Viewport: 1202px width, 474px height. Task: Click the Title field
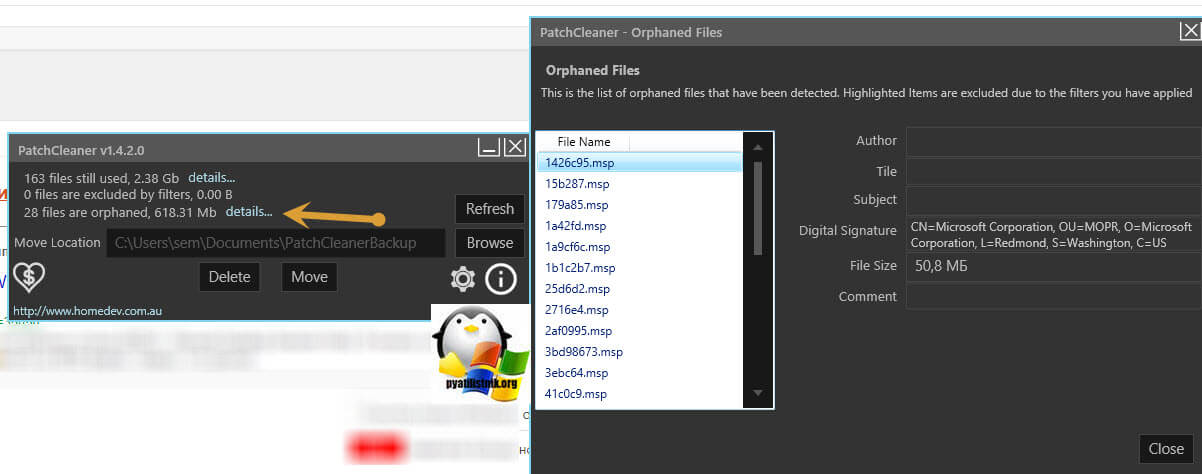(1053, 171)
